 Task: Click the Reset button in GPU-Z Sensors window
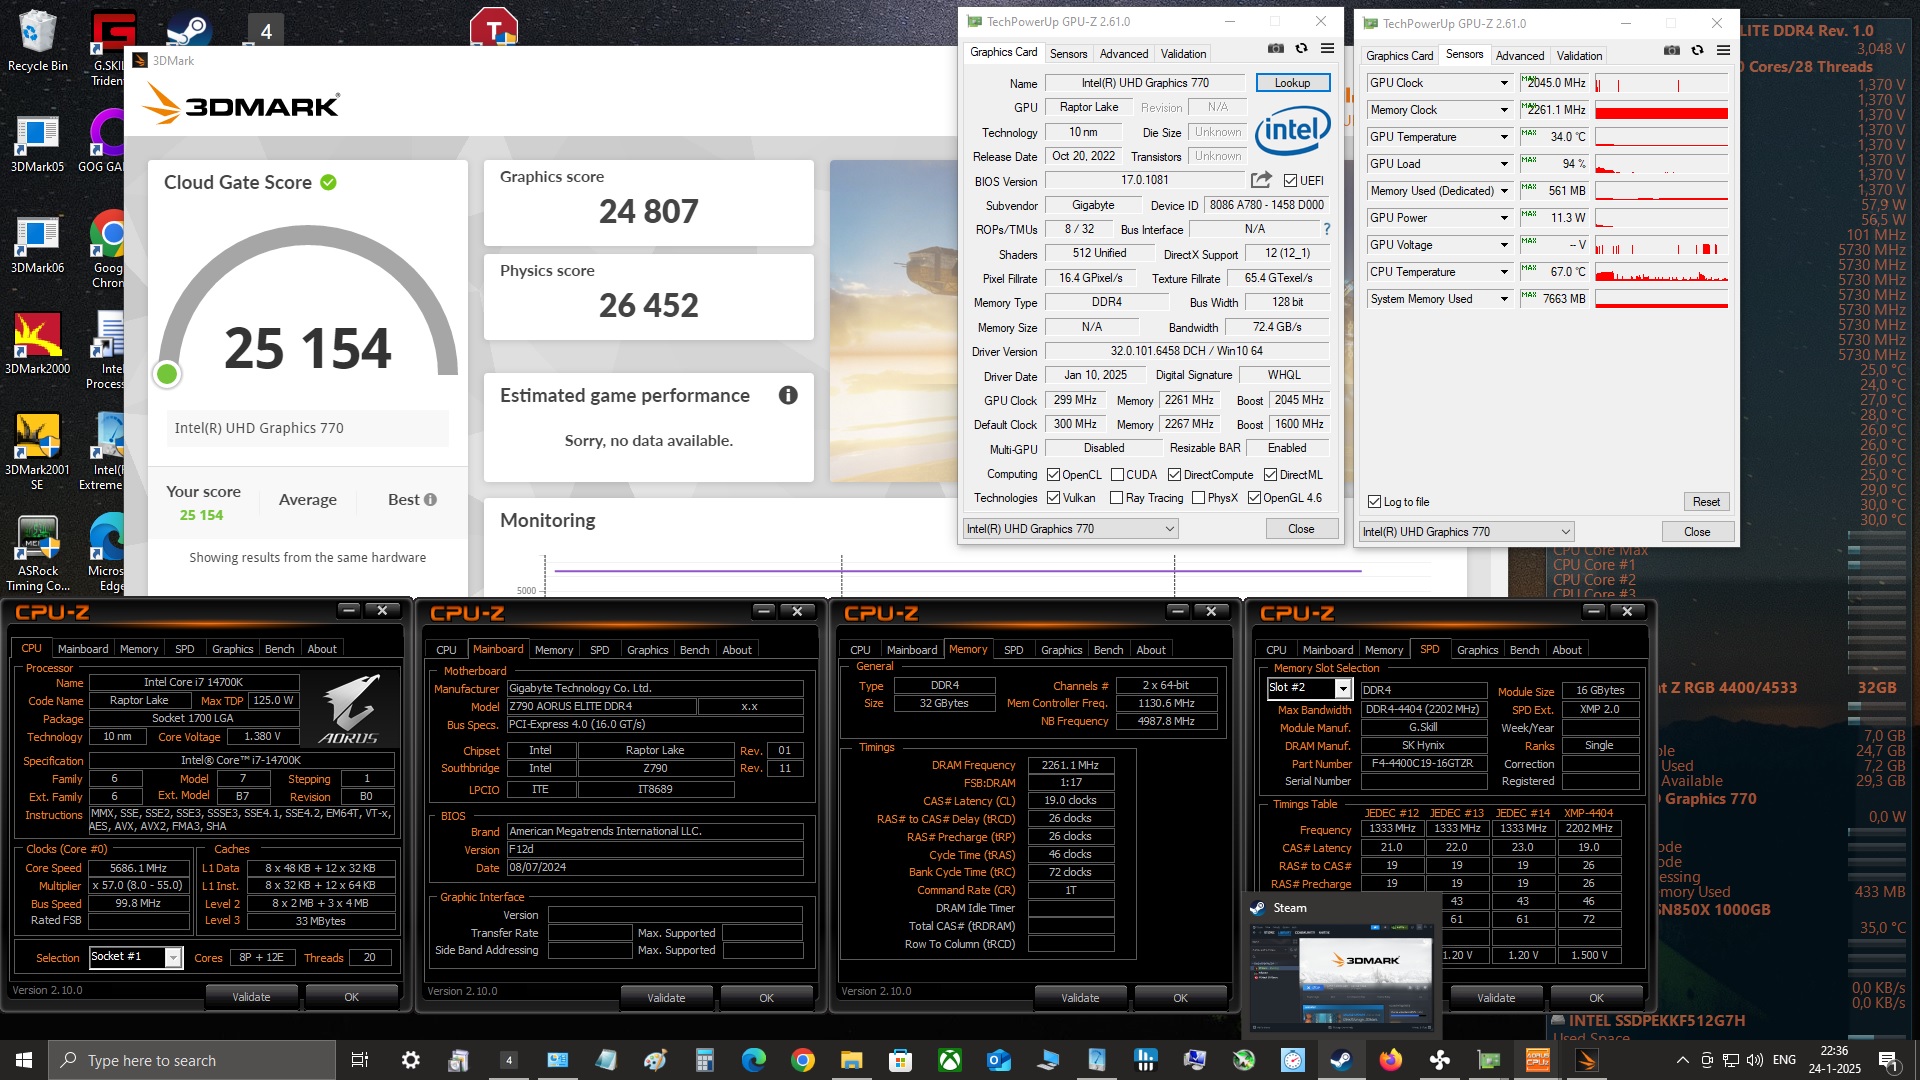click(1706, 502)
